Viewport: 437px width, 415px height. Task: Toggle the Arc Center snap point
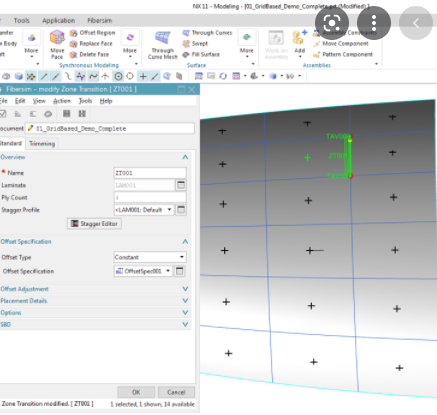point(118,76)
